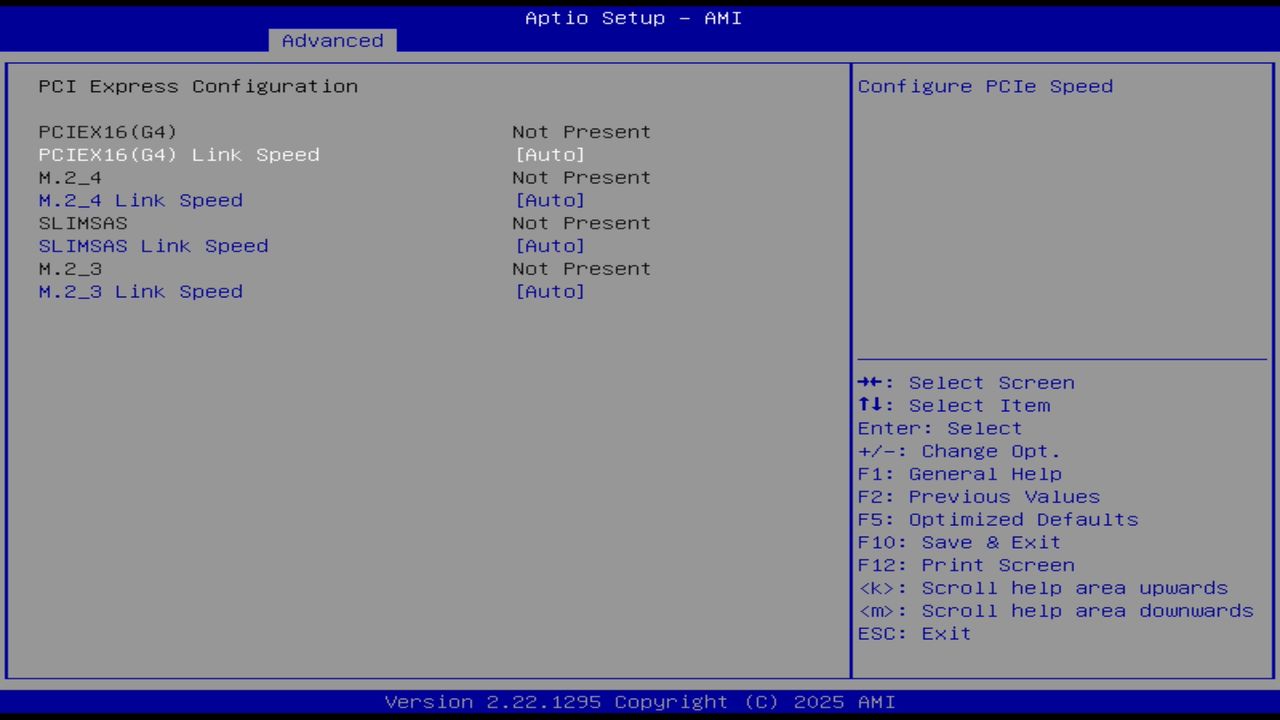Screen dimensions: 1280x720
Task: Select the PCIEX16(G4) slot entry
Action: point(104,131)
